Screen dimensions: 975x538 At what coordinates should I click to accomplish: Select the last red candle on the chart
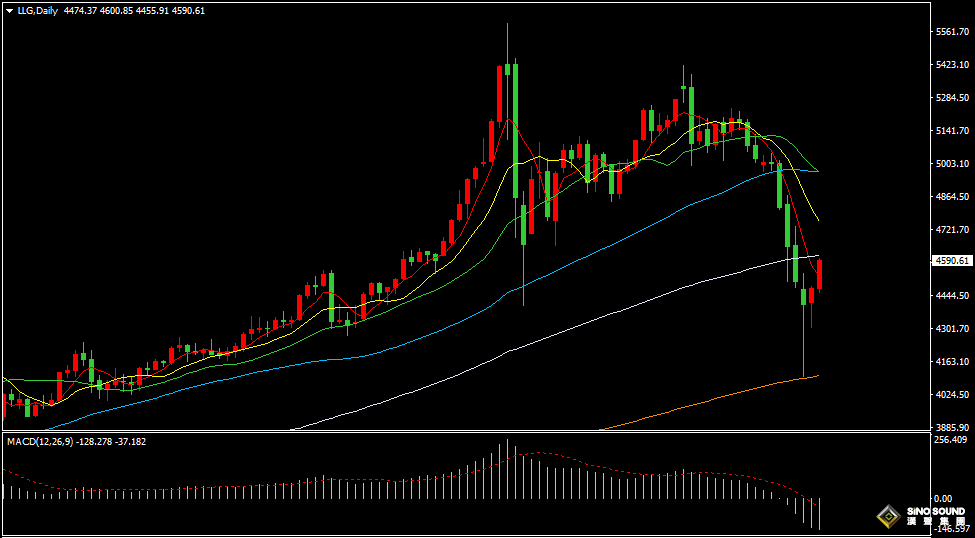pyautogui.click(x=820, y=274)
